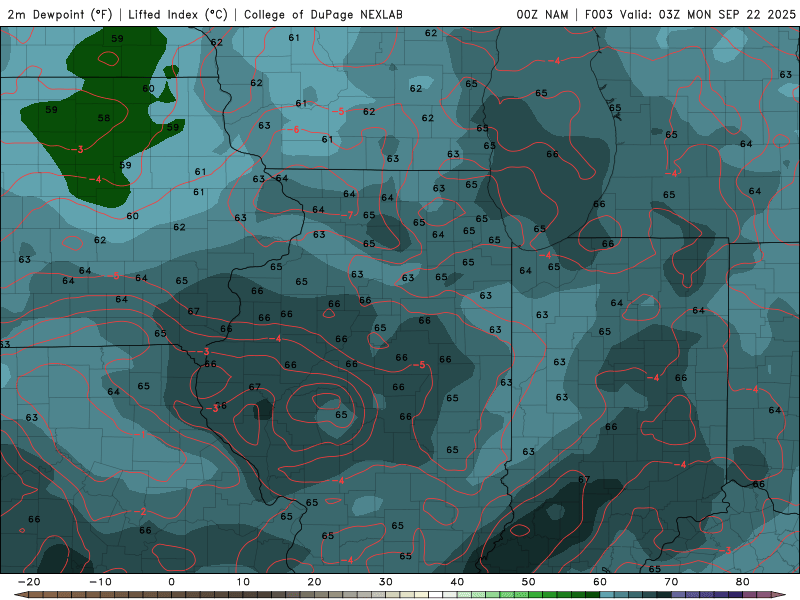Click the "Lifted Index (°C)" header label
800x600 pixels.
click(x=178, y=14)
